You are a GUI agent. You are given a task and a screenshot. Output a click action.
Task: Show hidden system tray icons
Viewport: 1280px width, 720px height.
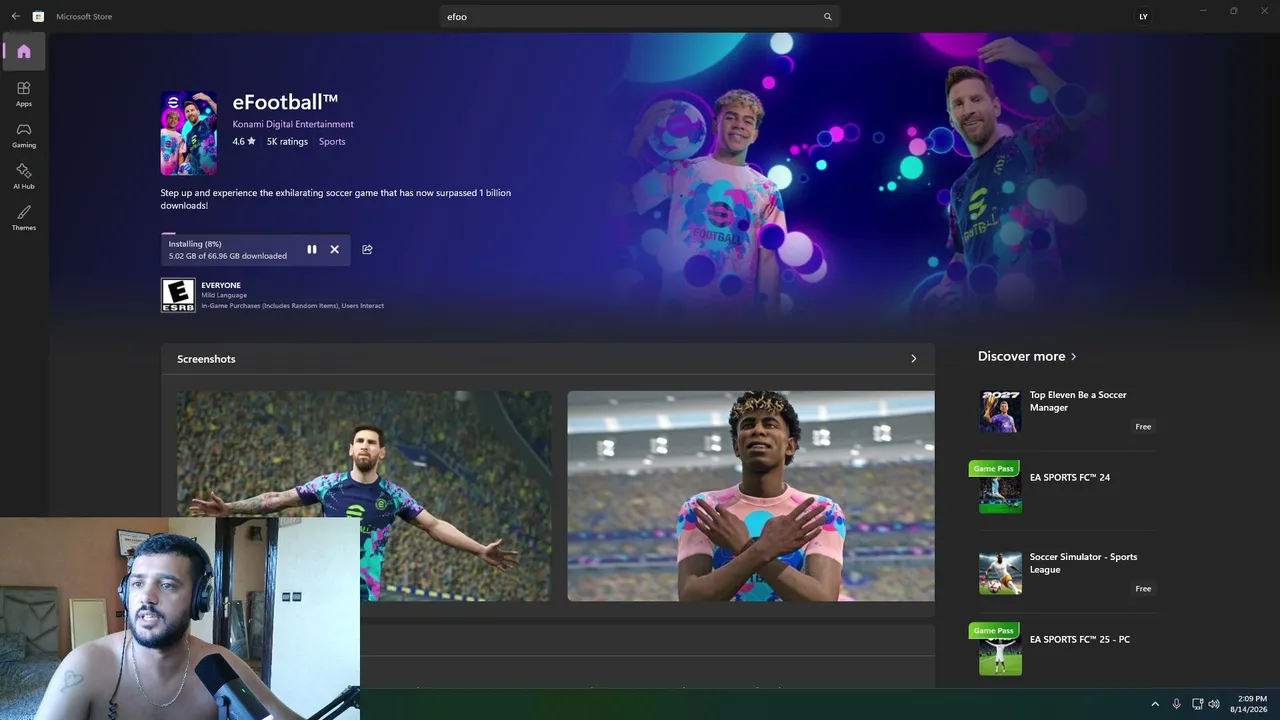[1155, 704]
